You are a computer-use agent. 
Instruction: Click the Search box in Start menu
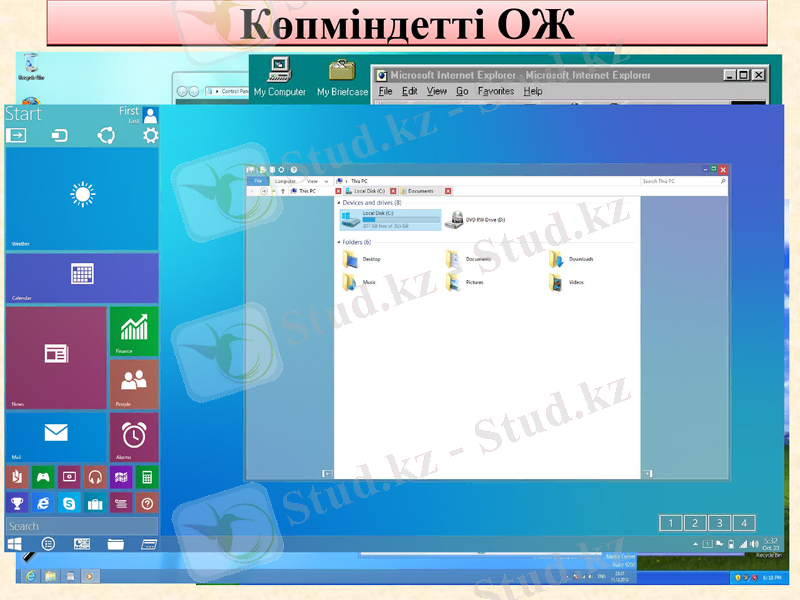click(82, 526)
